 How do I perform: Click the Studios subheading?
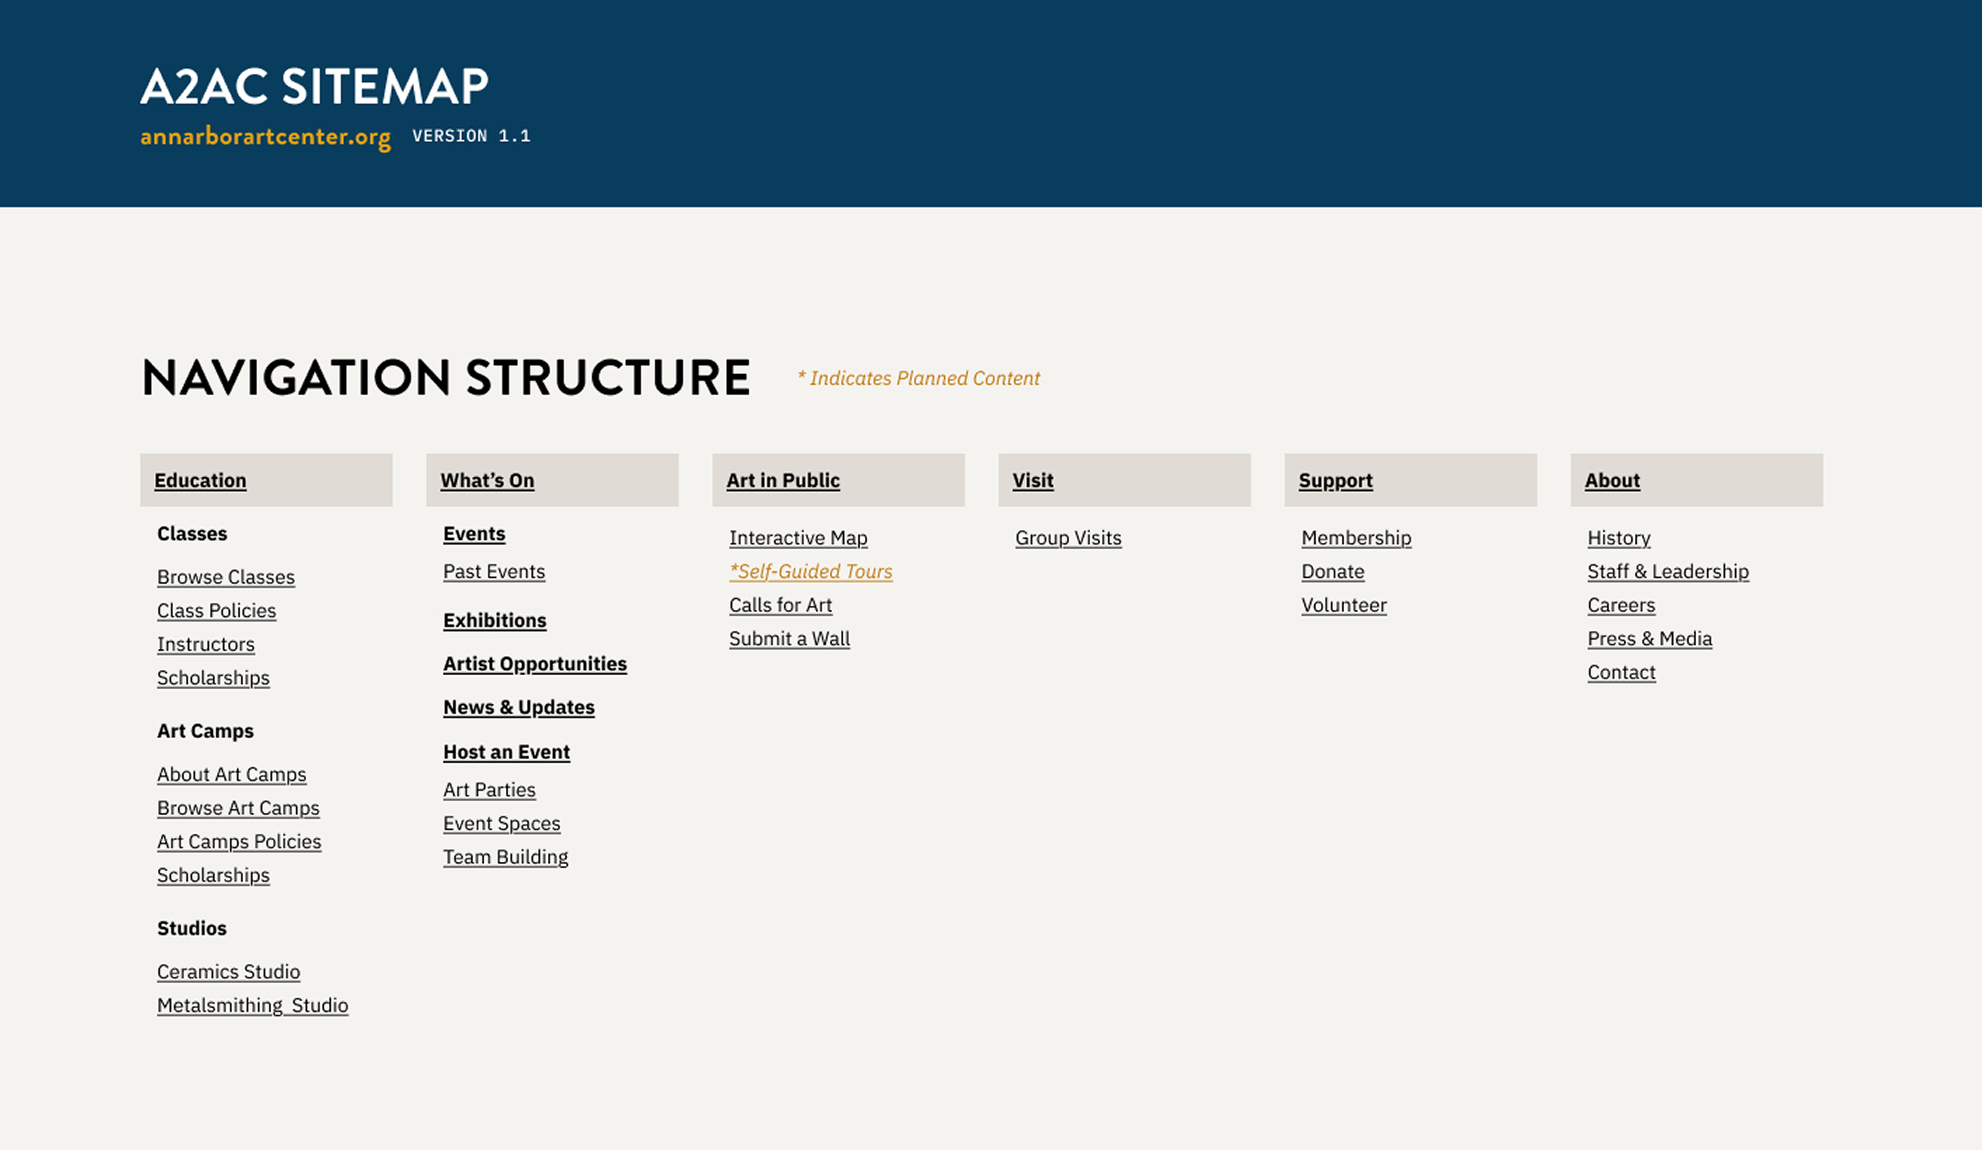point(192,928)
